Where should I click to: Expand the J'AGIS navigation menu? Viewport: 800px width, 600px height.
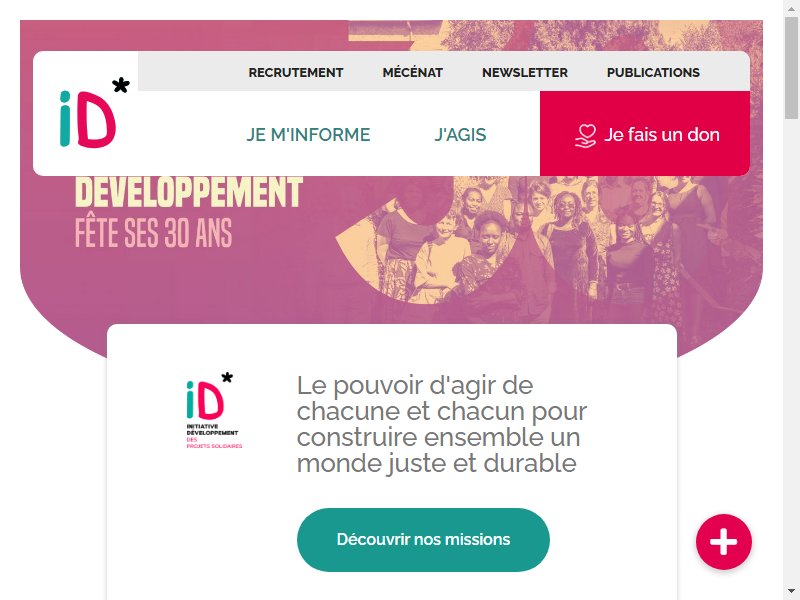pos(460,135)
